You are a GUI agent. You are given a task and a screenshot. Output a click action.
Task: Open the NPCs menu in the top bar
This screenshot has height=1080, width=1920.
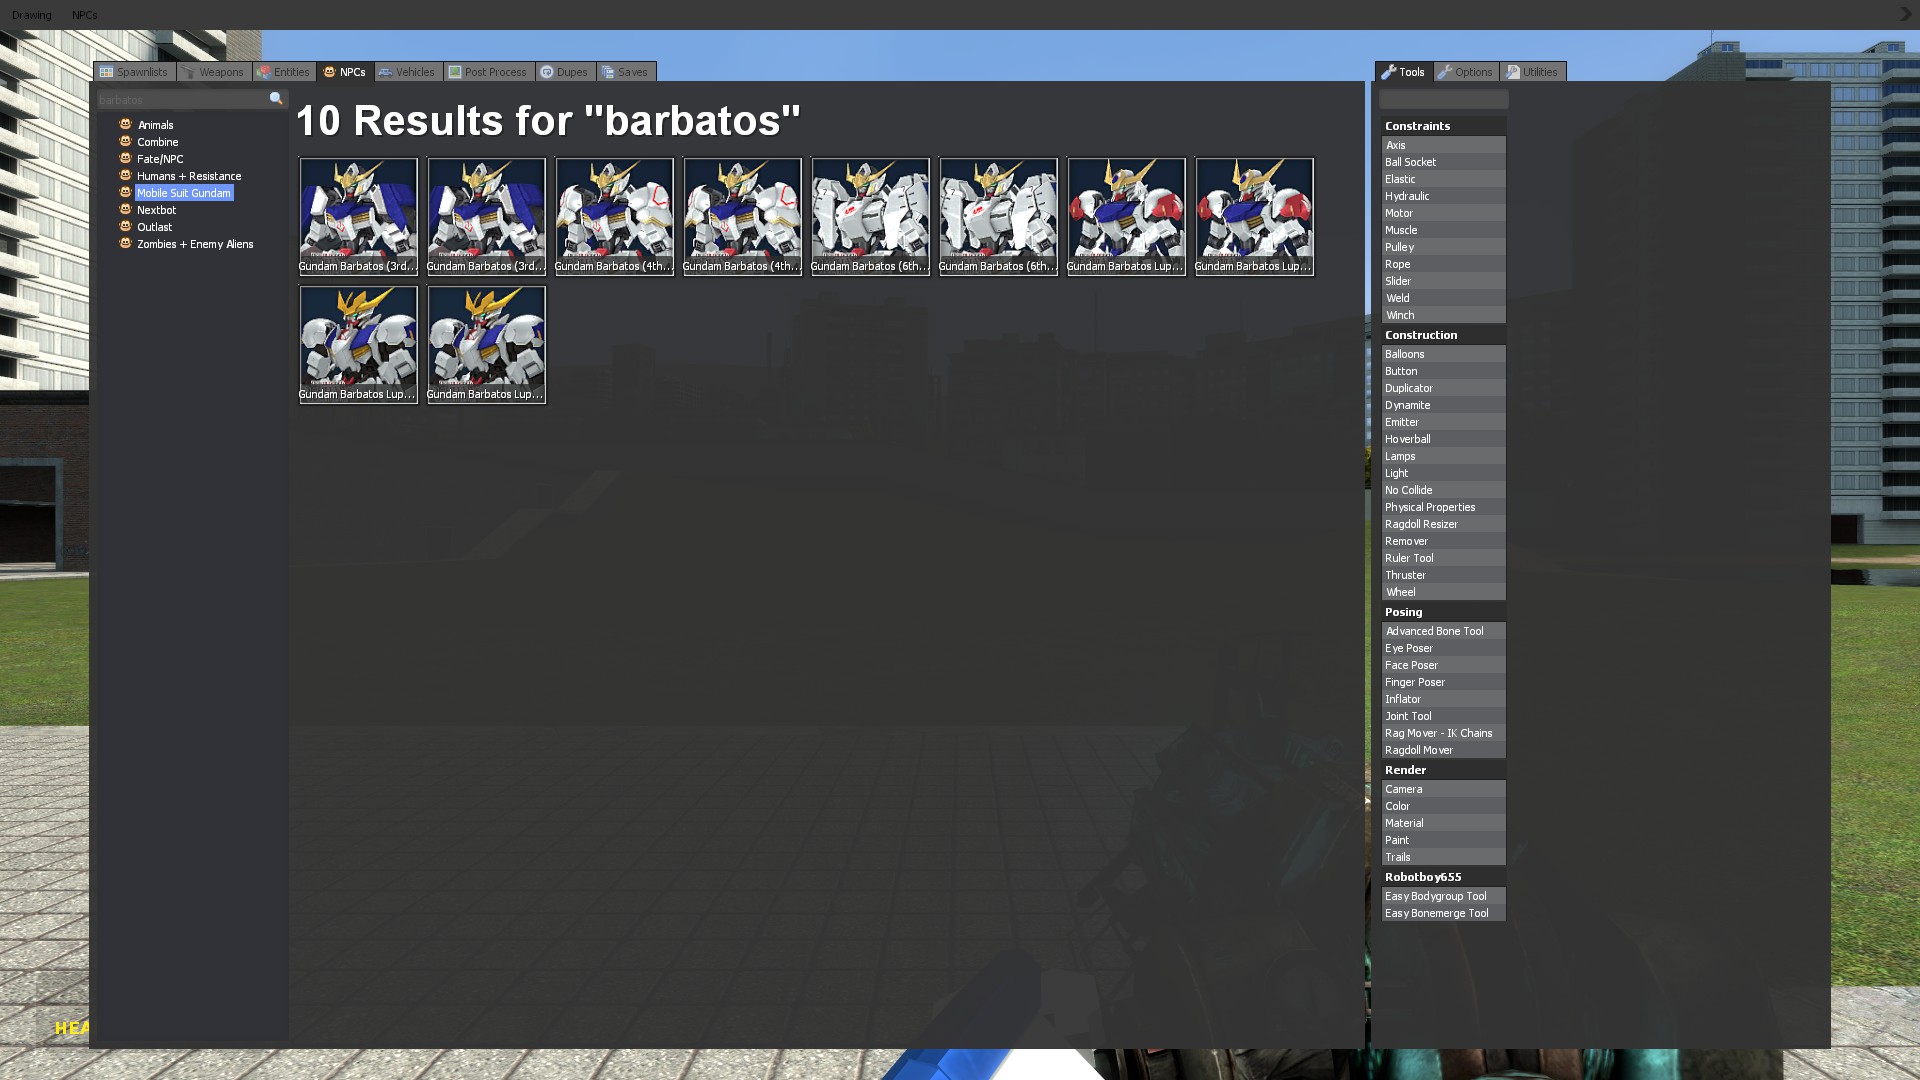click(x=85, y=15)
